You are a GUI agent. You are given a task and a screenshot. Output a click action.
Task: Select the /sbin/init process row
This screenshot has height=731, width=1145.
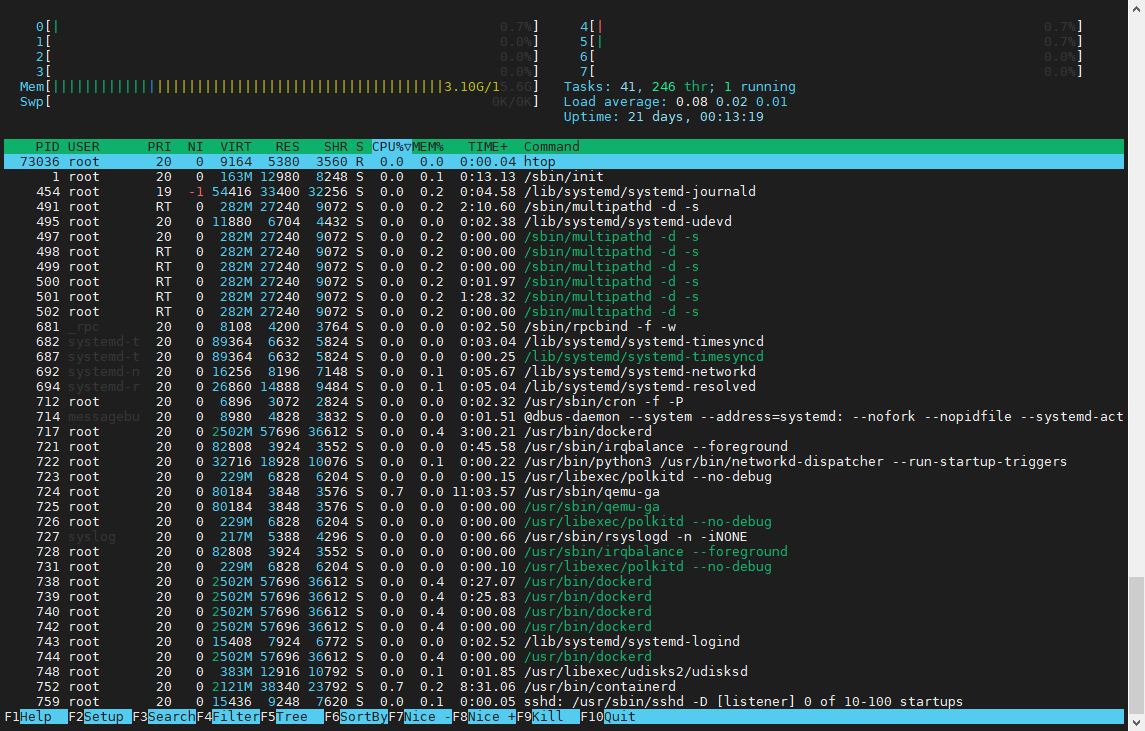coord(560,177)
